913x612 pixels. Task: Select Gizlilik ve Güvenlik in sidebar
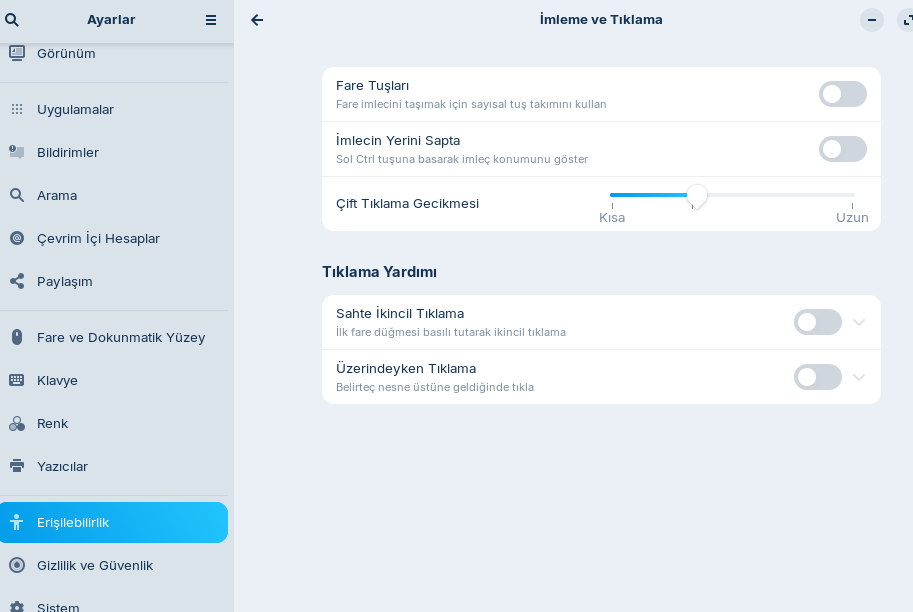(95, 565)
